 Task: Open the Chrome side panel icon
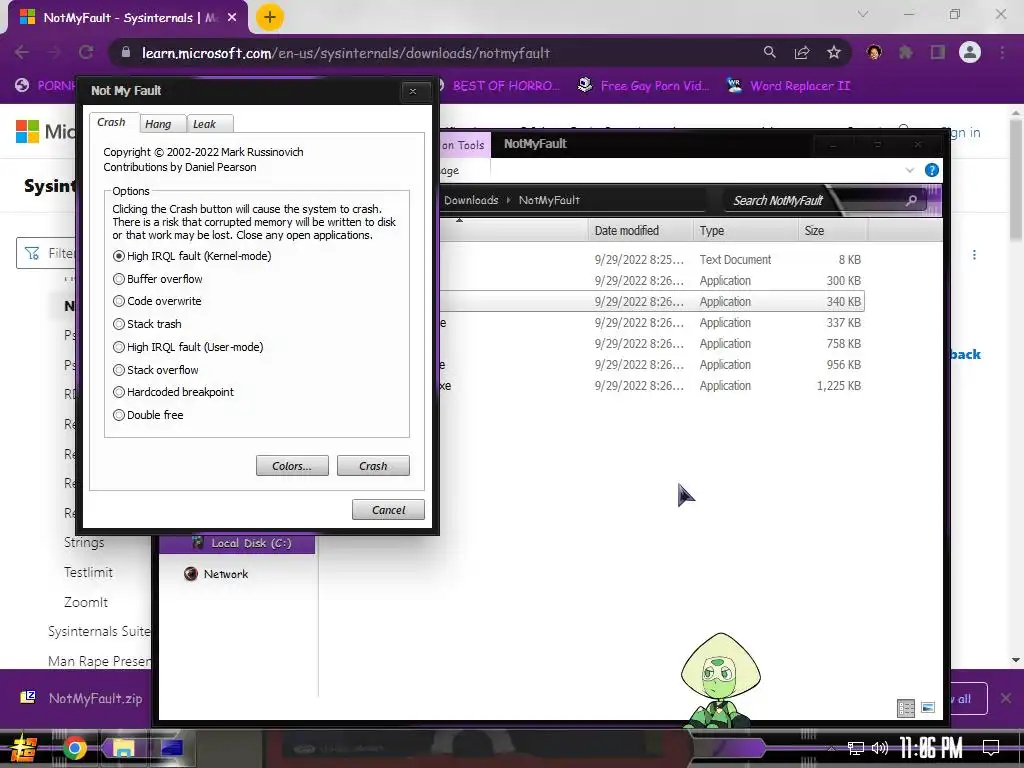pos(938,53)
